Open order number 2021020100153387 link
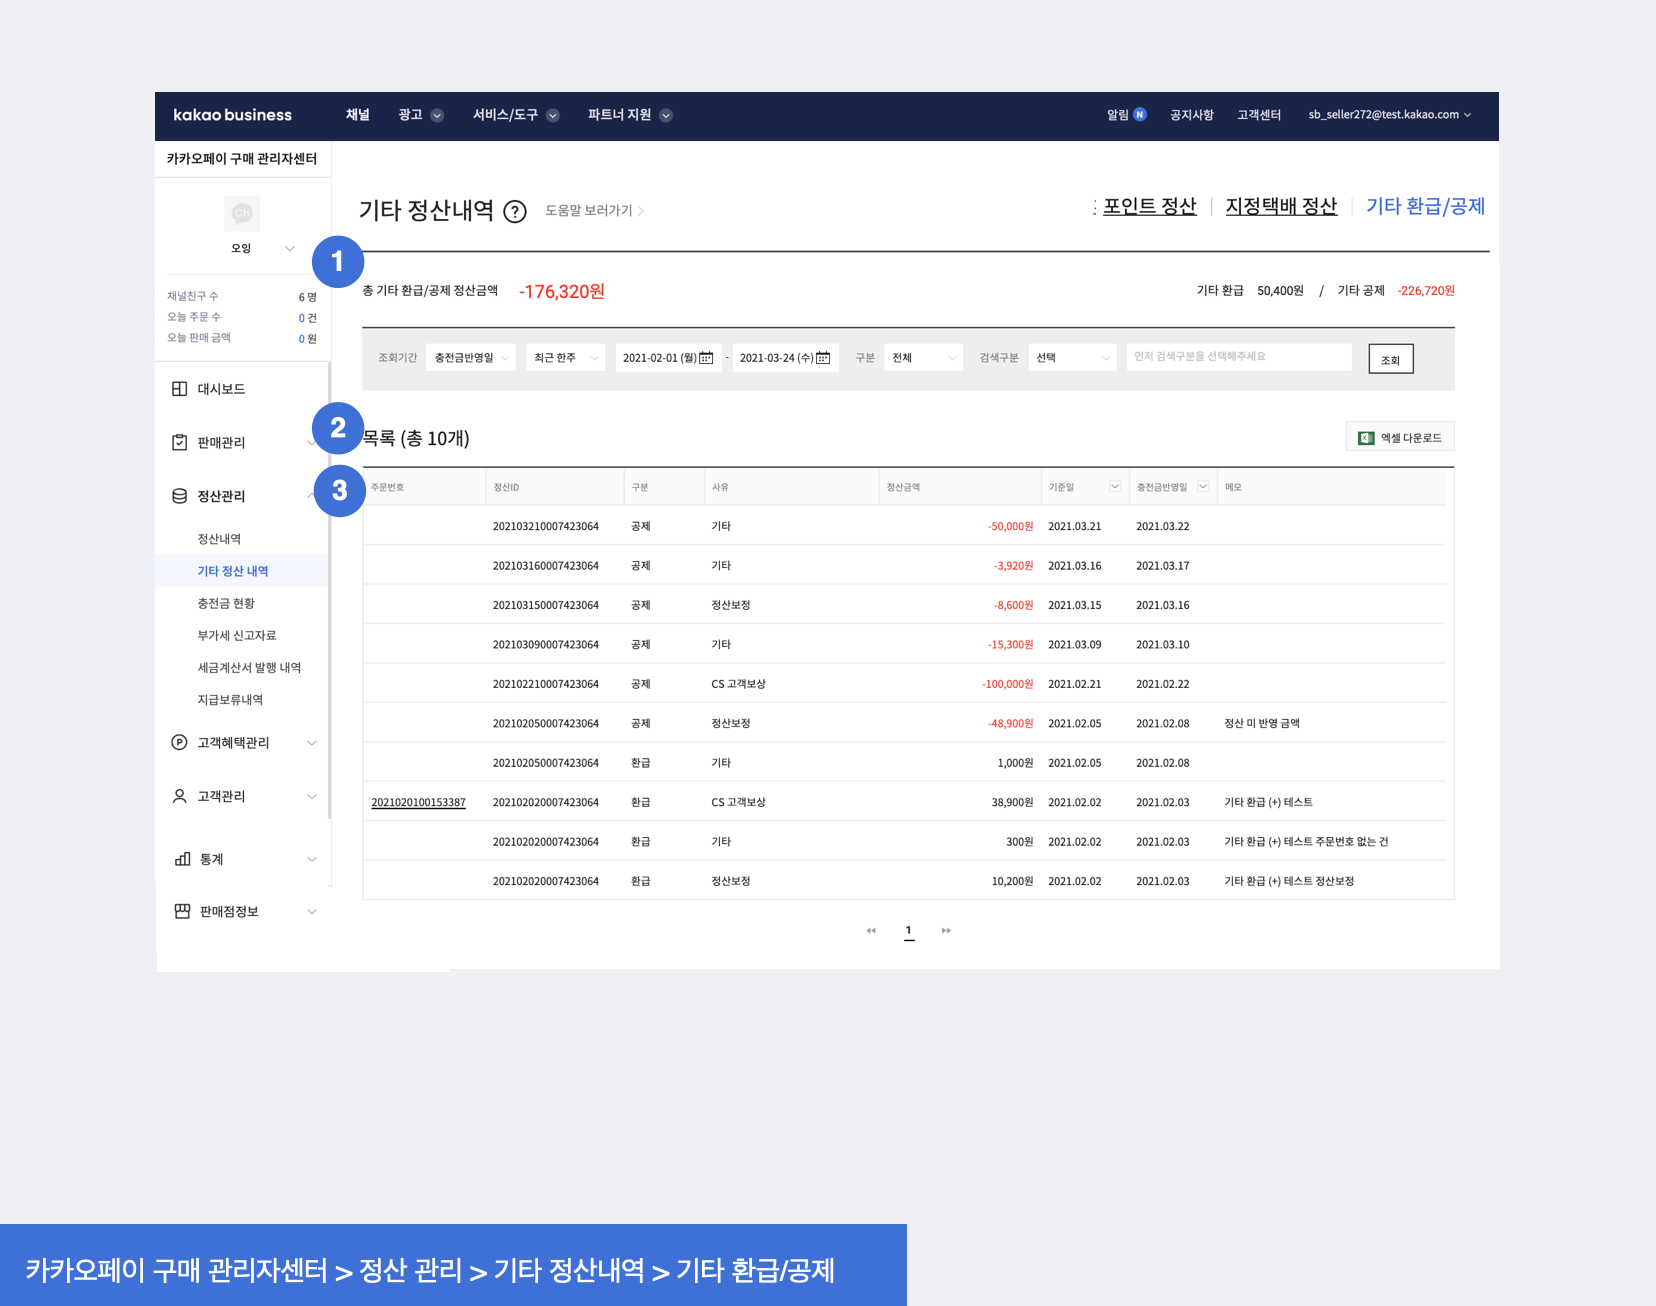This screenshot has height=1306, width=1656. [x=419, y=802]
